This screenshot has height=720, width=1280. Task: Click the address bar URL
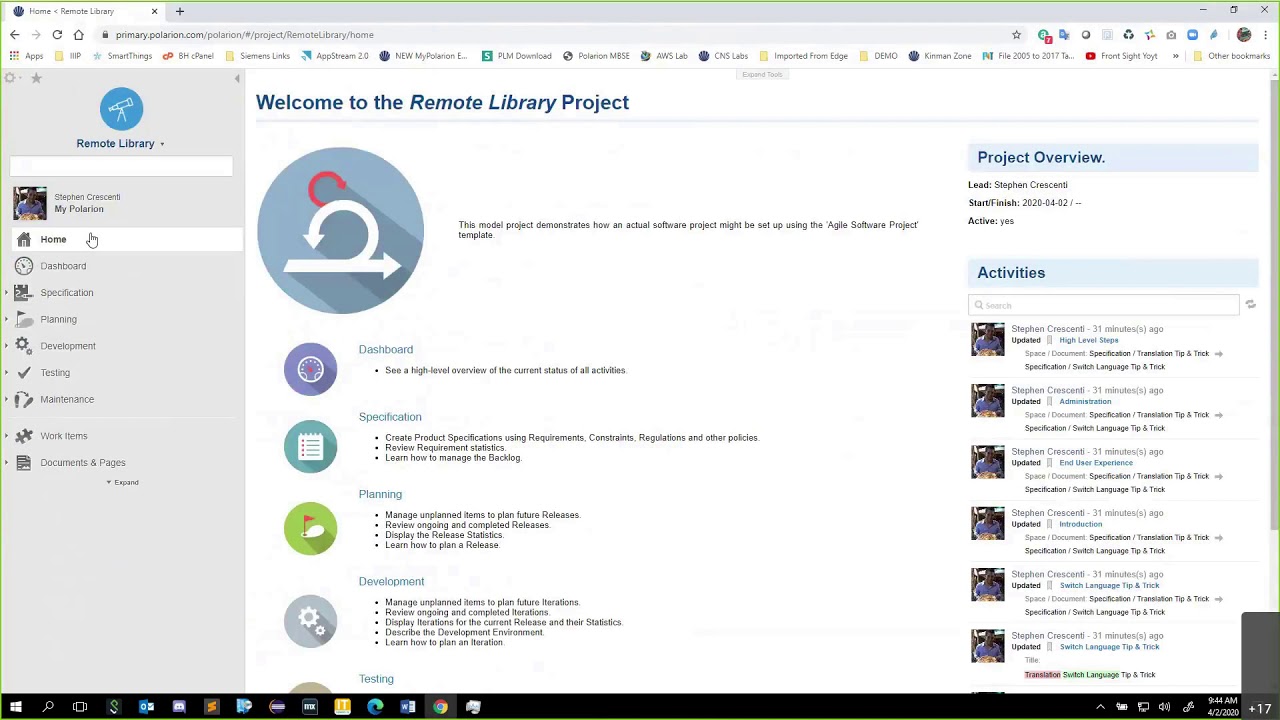pyautogui.click(x=245, y=35)
